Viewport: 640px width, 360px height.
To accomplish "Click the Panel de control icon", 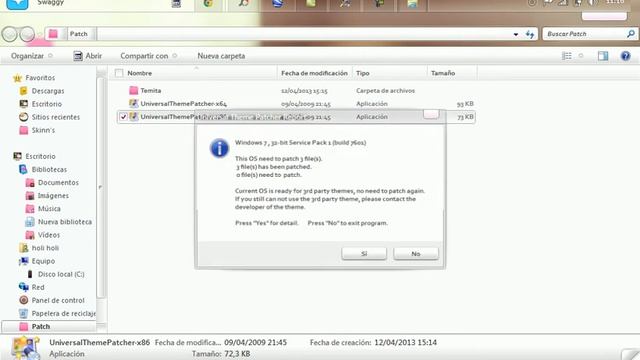I will pyautogui.click(x=24, y=300).
